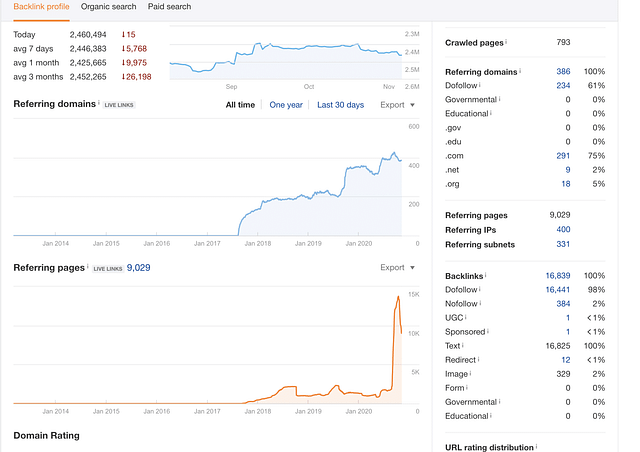The image size is (640, 452).
Task: Click info icon beside Dofollow under Backlinks
Action: (x=480, y=289)
